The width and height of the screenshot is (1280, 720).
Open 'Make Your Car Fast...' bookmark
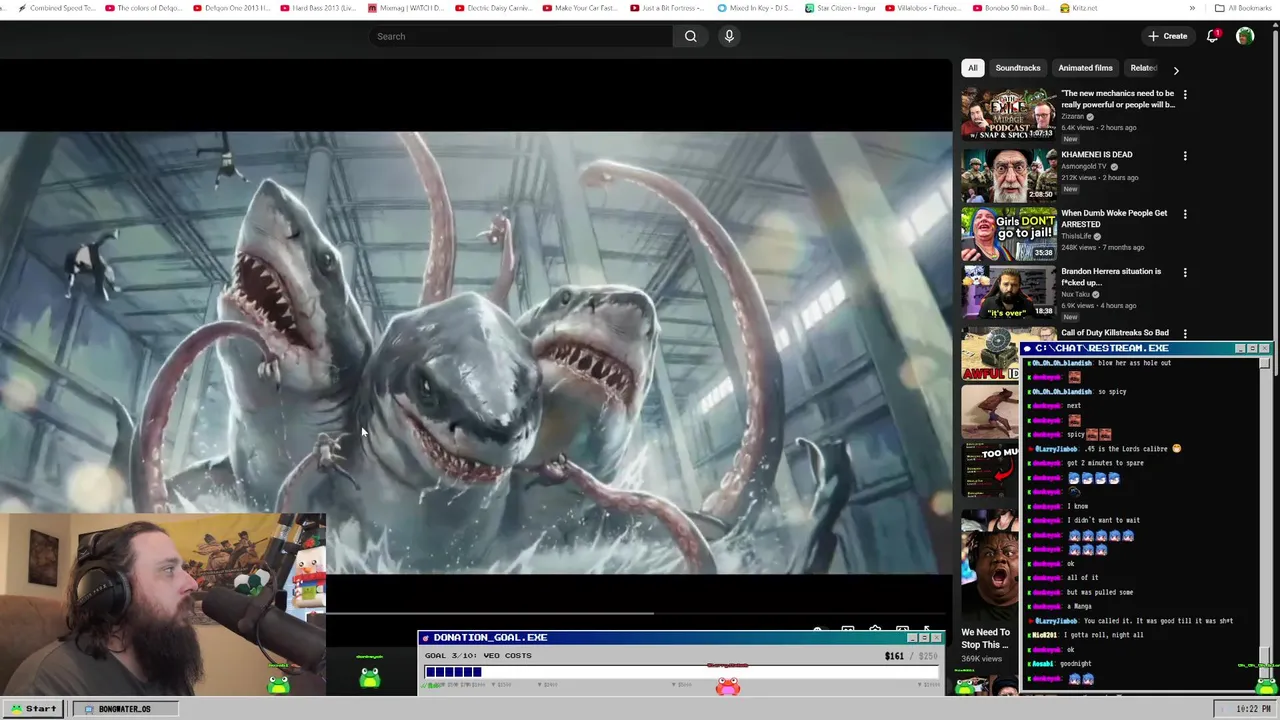coord(581,8)
